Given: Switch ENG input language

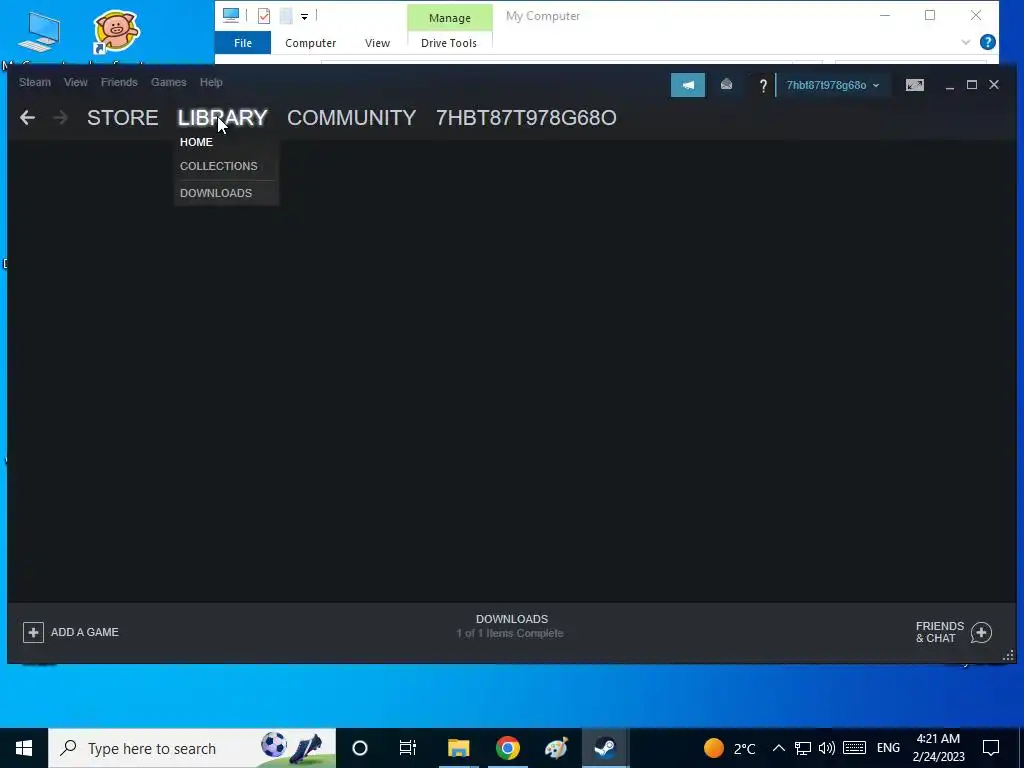Looking at the screenshot, I should tap(888, 748).
